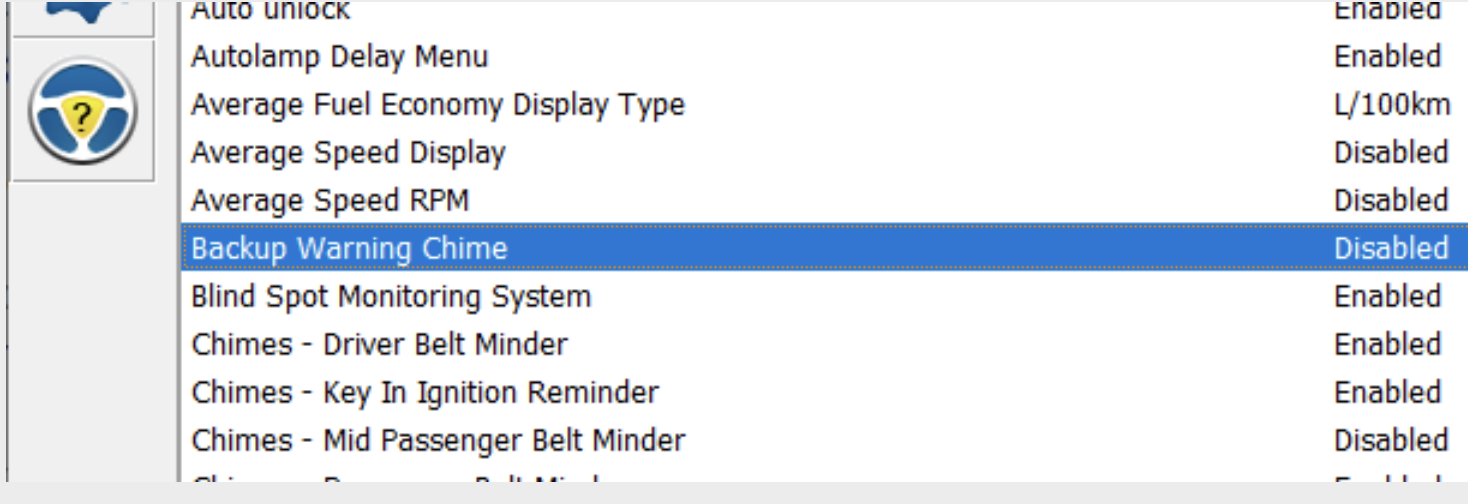Select the Autolamp Delay Menu row
1468x504 pixels.
pos(825,57)
